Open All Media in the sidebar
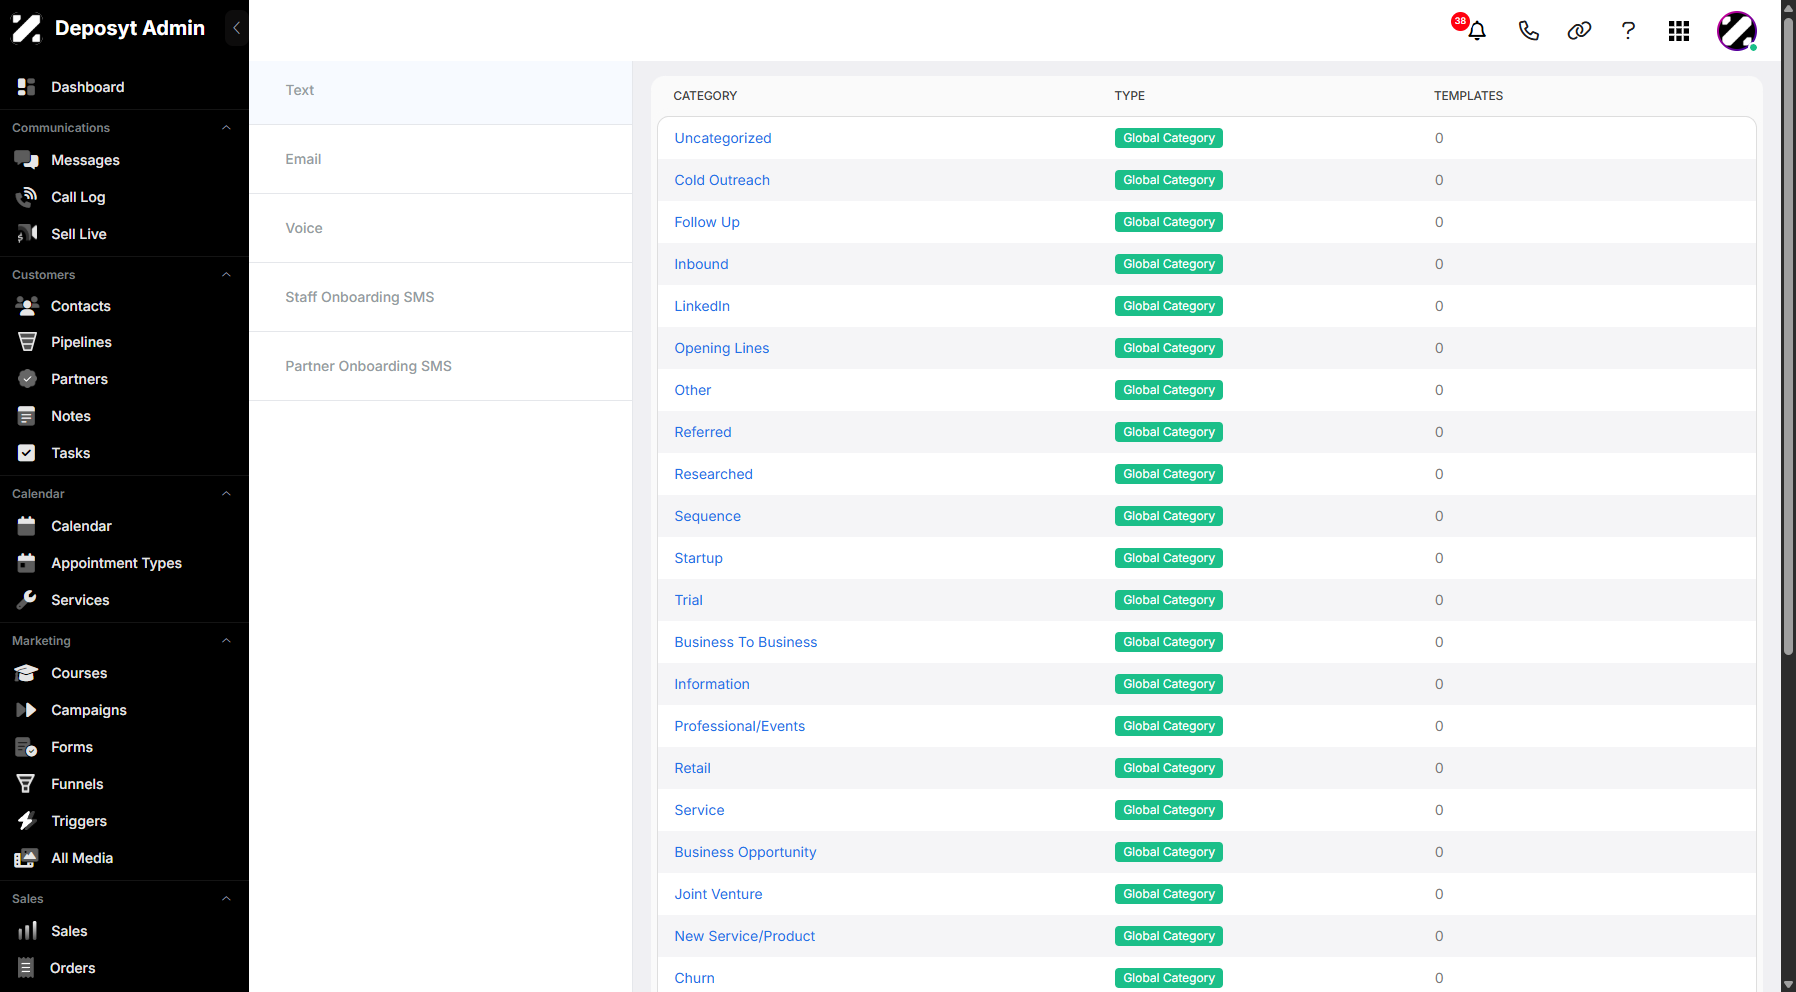The image size is (1796, 992). (x=81, y=858)
